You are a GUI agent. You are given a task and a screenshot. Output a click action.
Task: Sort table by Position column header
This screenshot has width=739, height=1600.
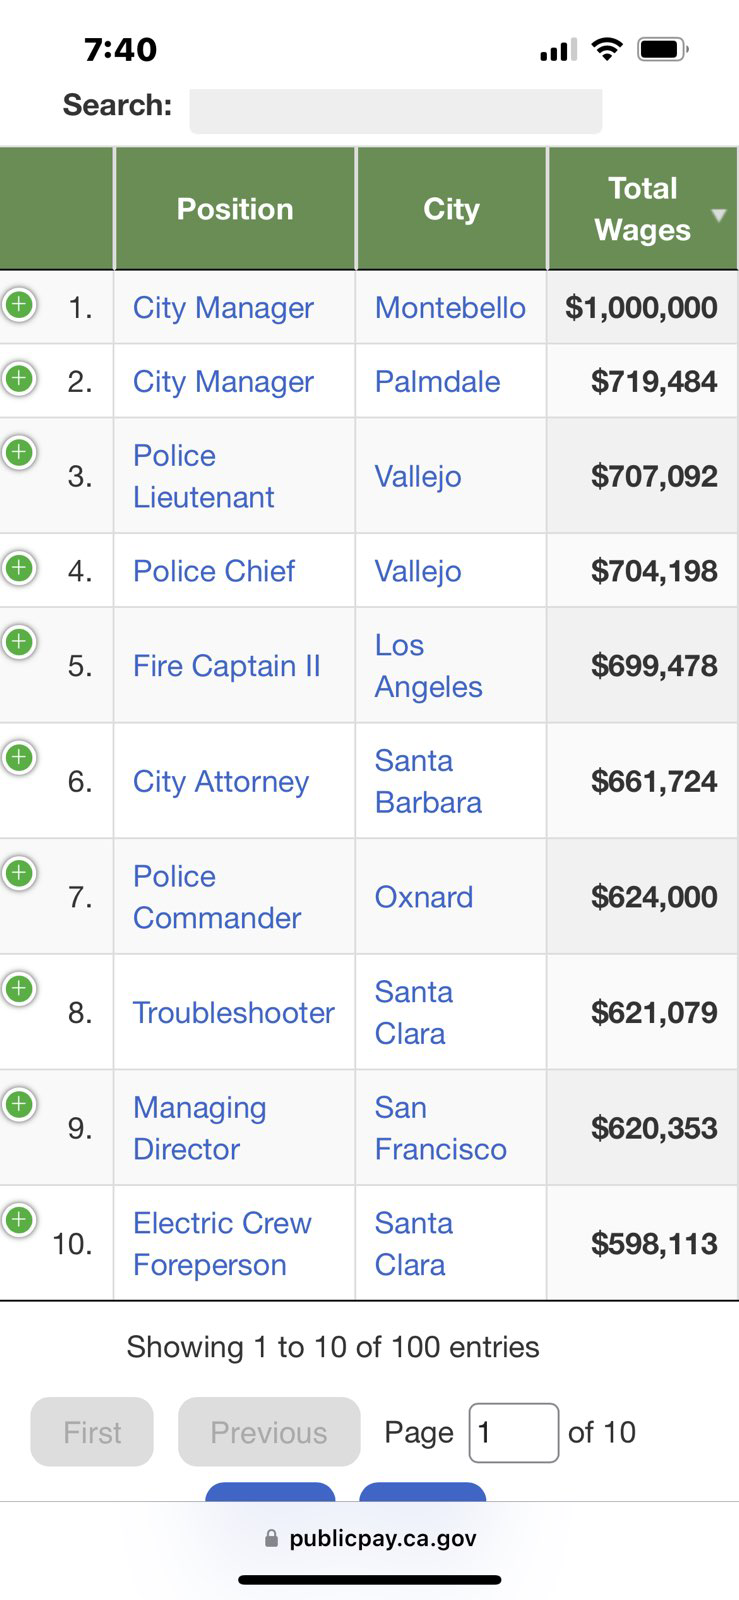(235, 209)
